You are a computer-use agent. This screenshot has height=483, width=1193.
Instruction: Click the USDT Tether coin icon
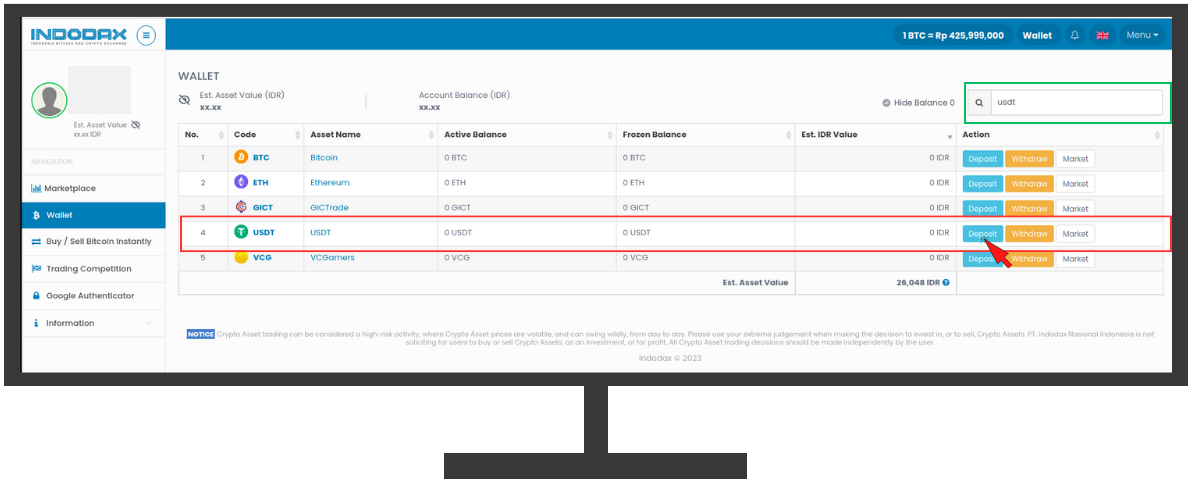click(x=241, y=232)
